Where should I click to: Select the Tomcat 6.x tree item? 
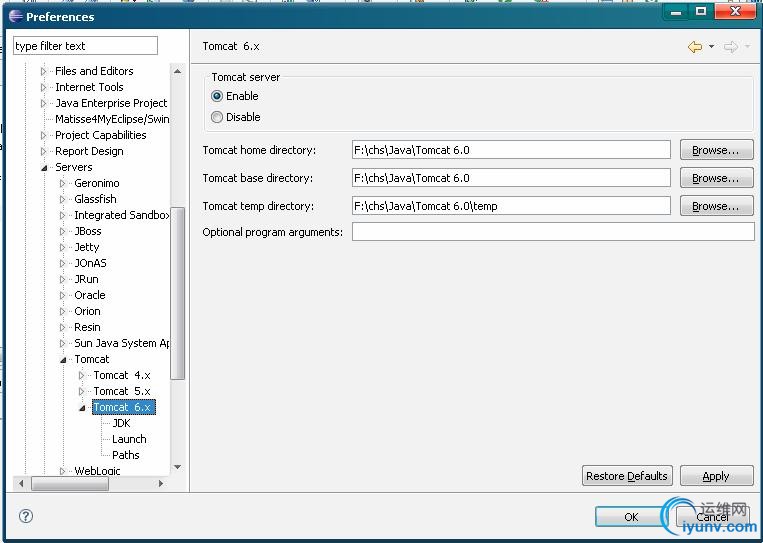(x=124, y=407)
